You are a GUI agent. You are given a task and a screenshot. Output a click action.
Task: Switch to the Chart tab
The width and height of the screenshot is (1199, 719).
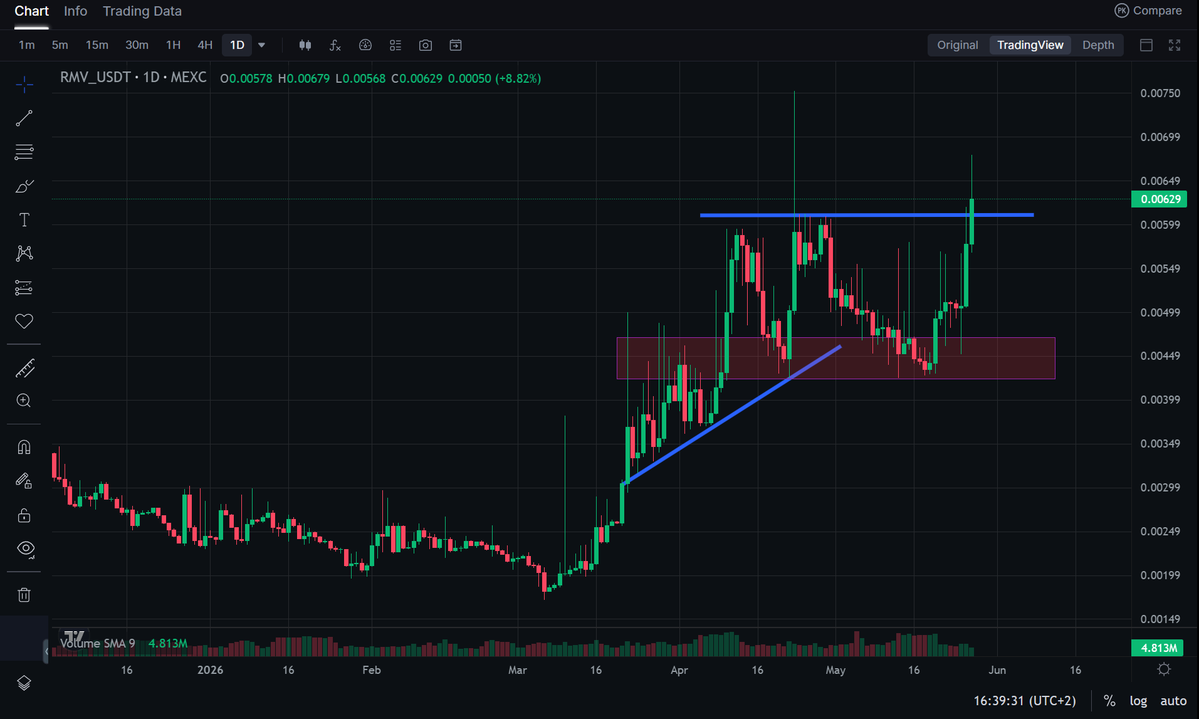(x=31, y=11)
